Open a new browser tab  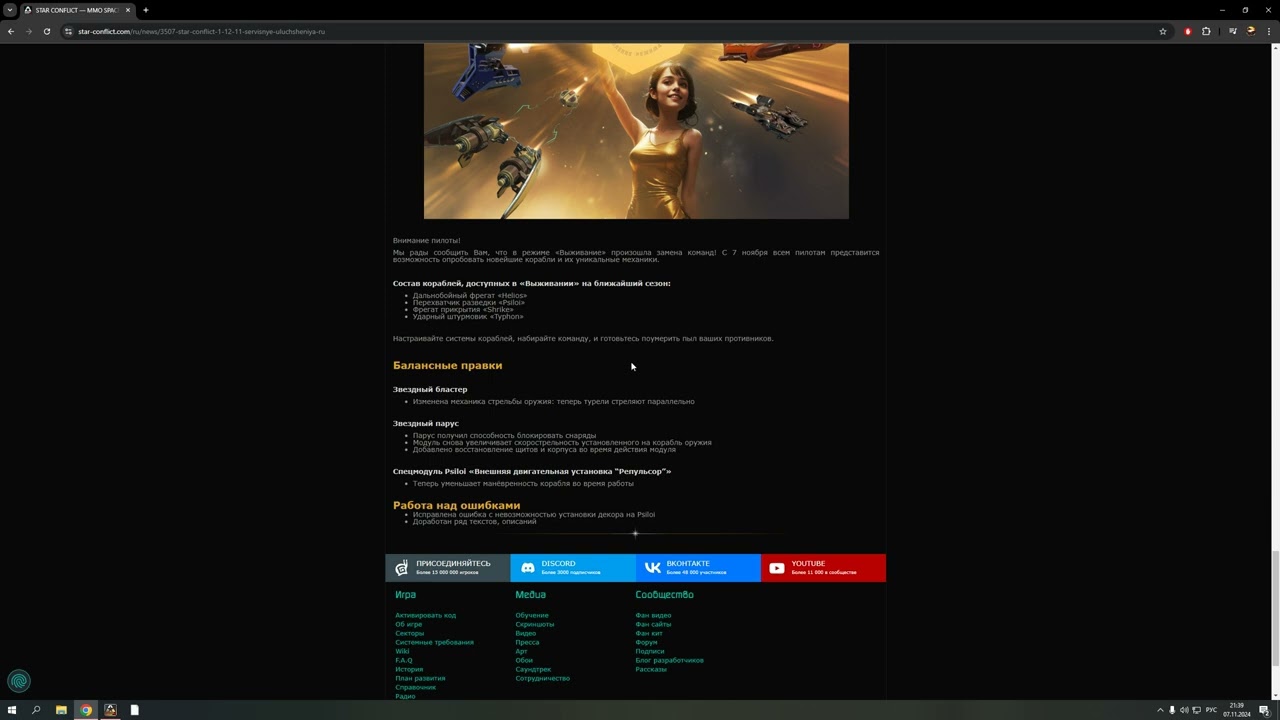pyautogui.click(x=146, y=10)
